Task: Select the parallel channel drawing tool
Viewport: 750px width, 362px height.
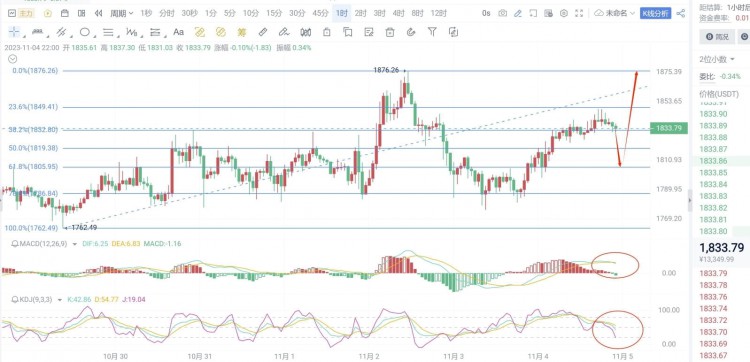Action: [x=61, y=32]
